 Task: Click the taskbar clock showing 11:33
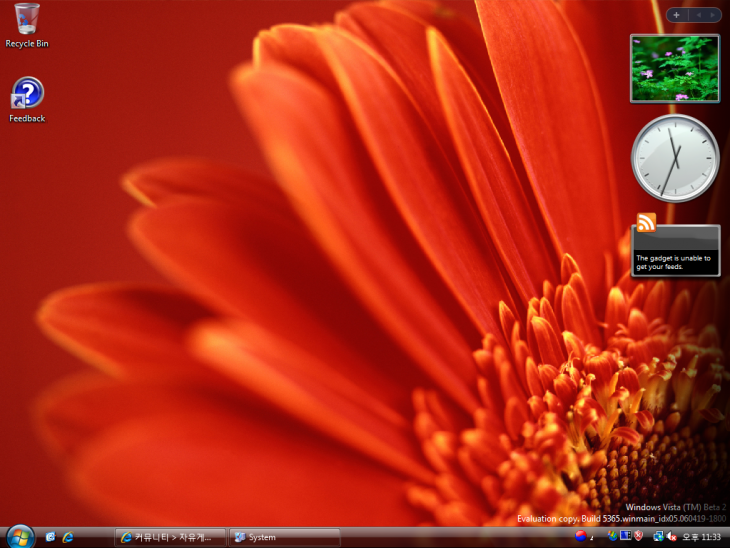pos(701,537)
